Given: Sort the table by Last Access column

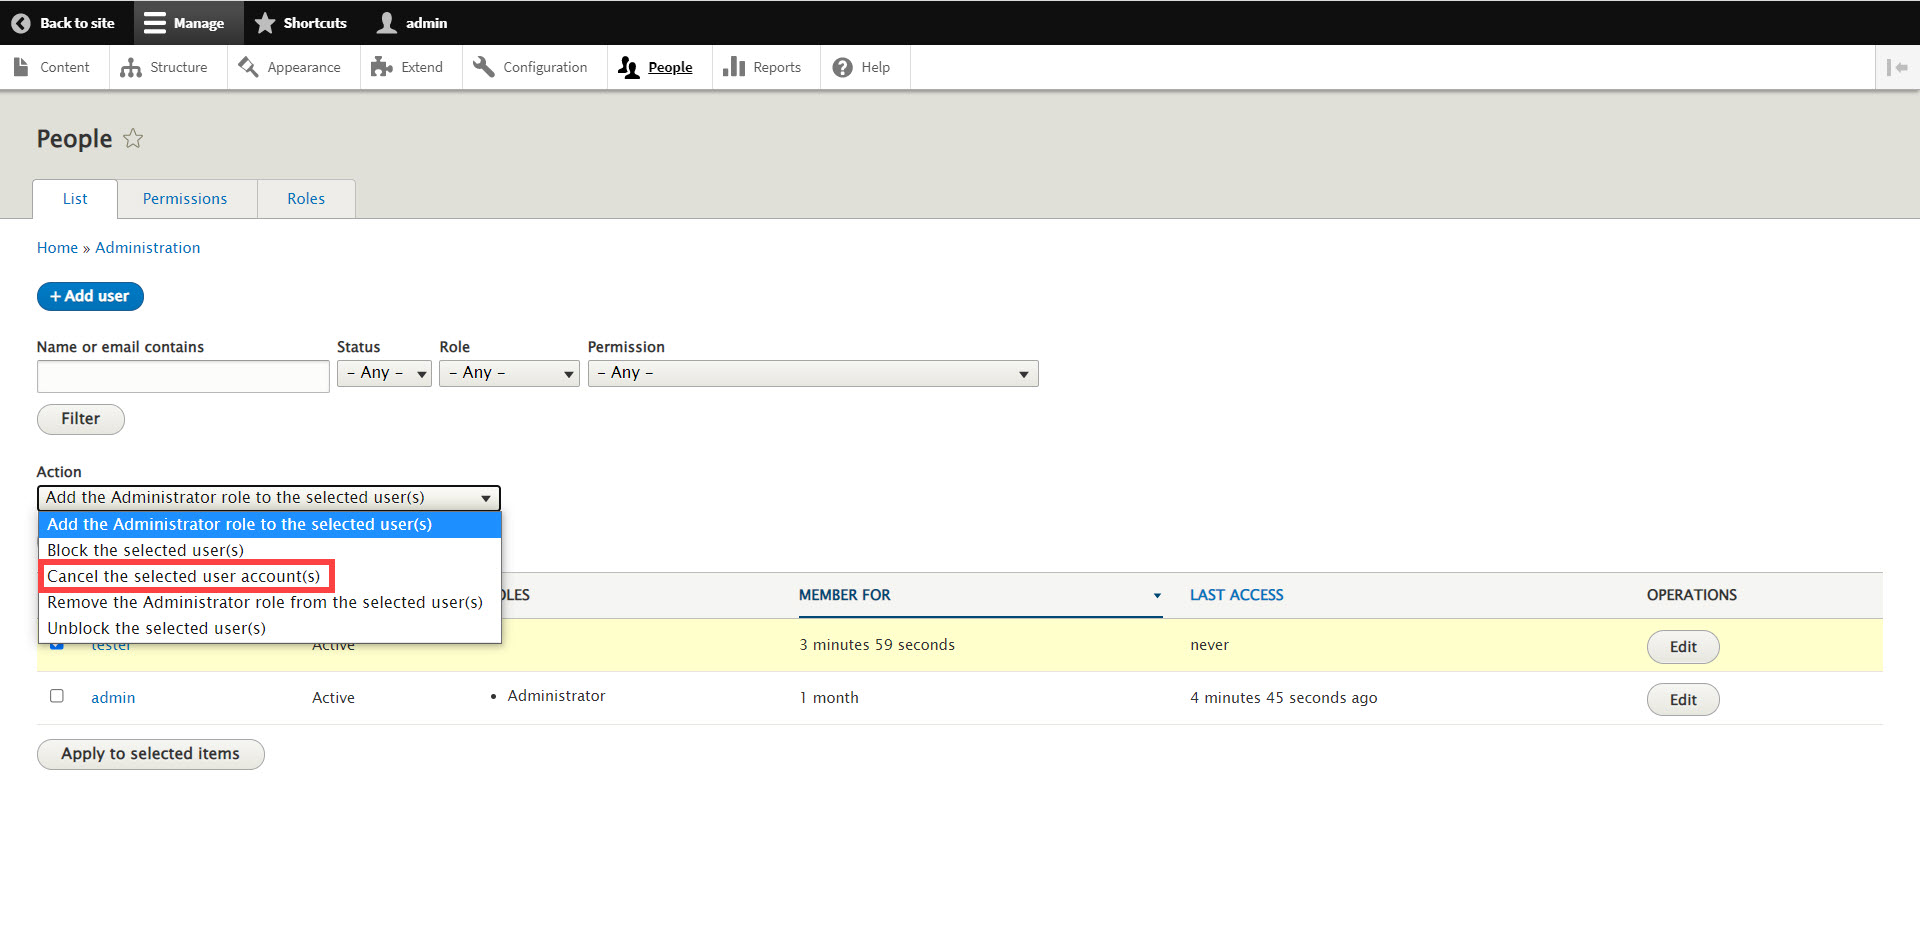Looking at the screenshot, I should tap(1236, 595).
